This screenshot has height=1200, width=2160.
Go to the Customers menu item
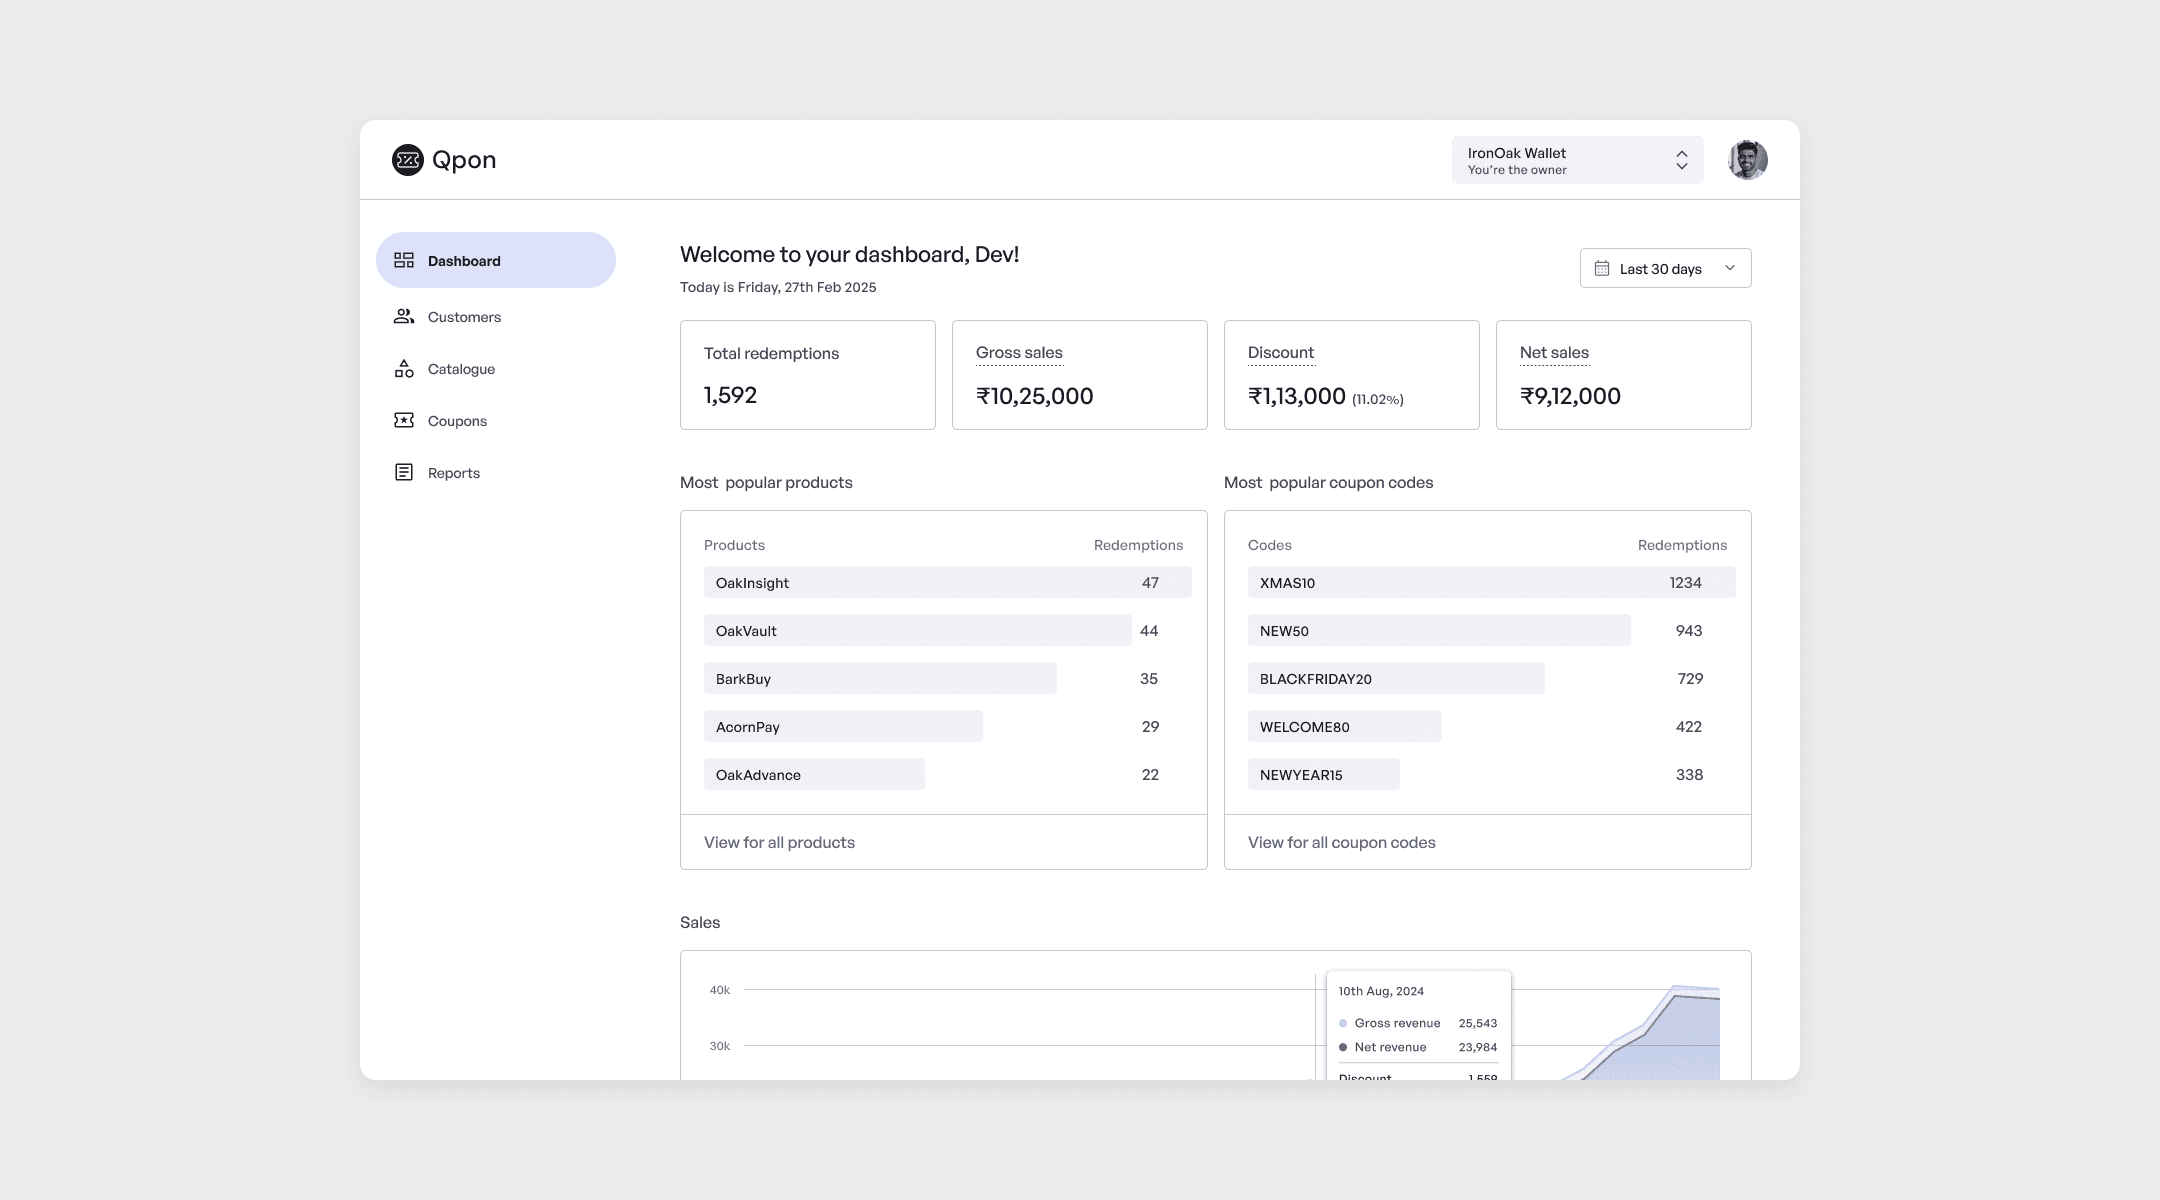(464, 317)
